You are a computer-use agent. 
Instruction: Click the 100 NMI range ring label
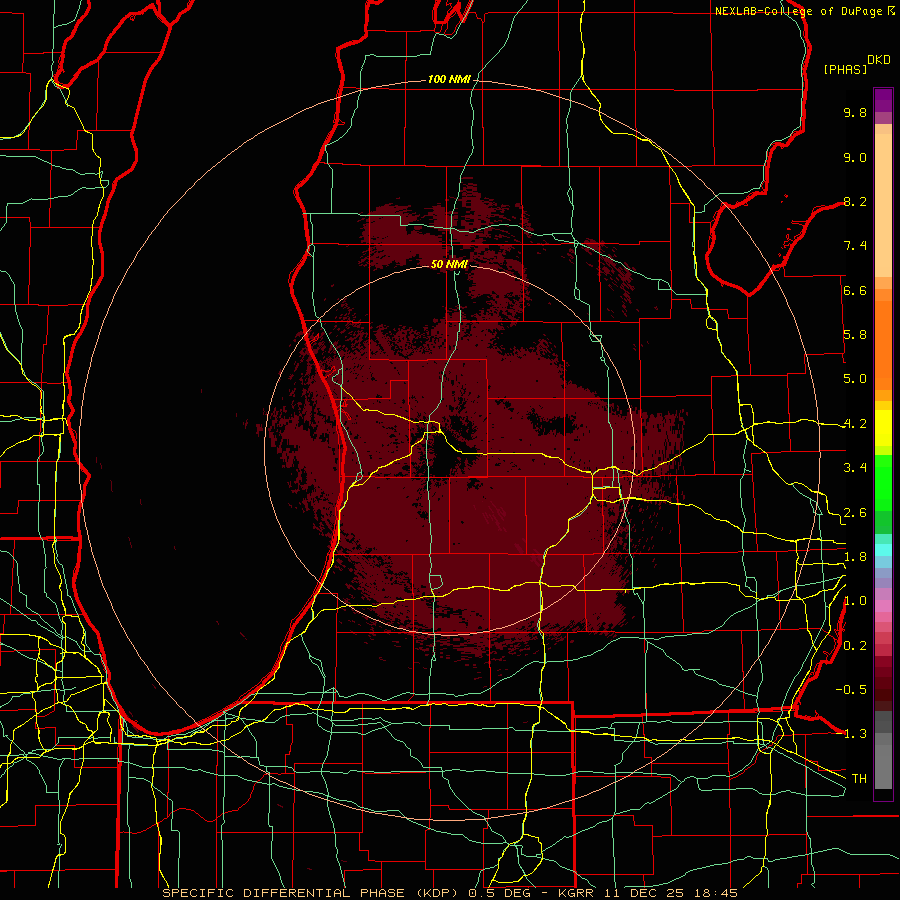[x=448, y=79]
